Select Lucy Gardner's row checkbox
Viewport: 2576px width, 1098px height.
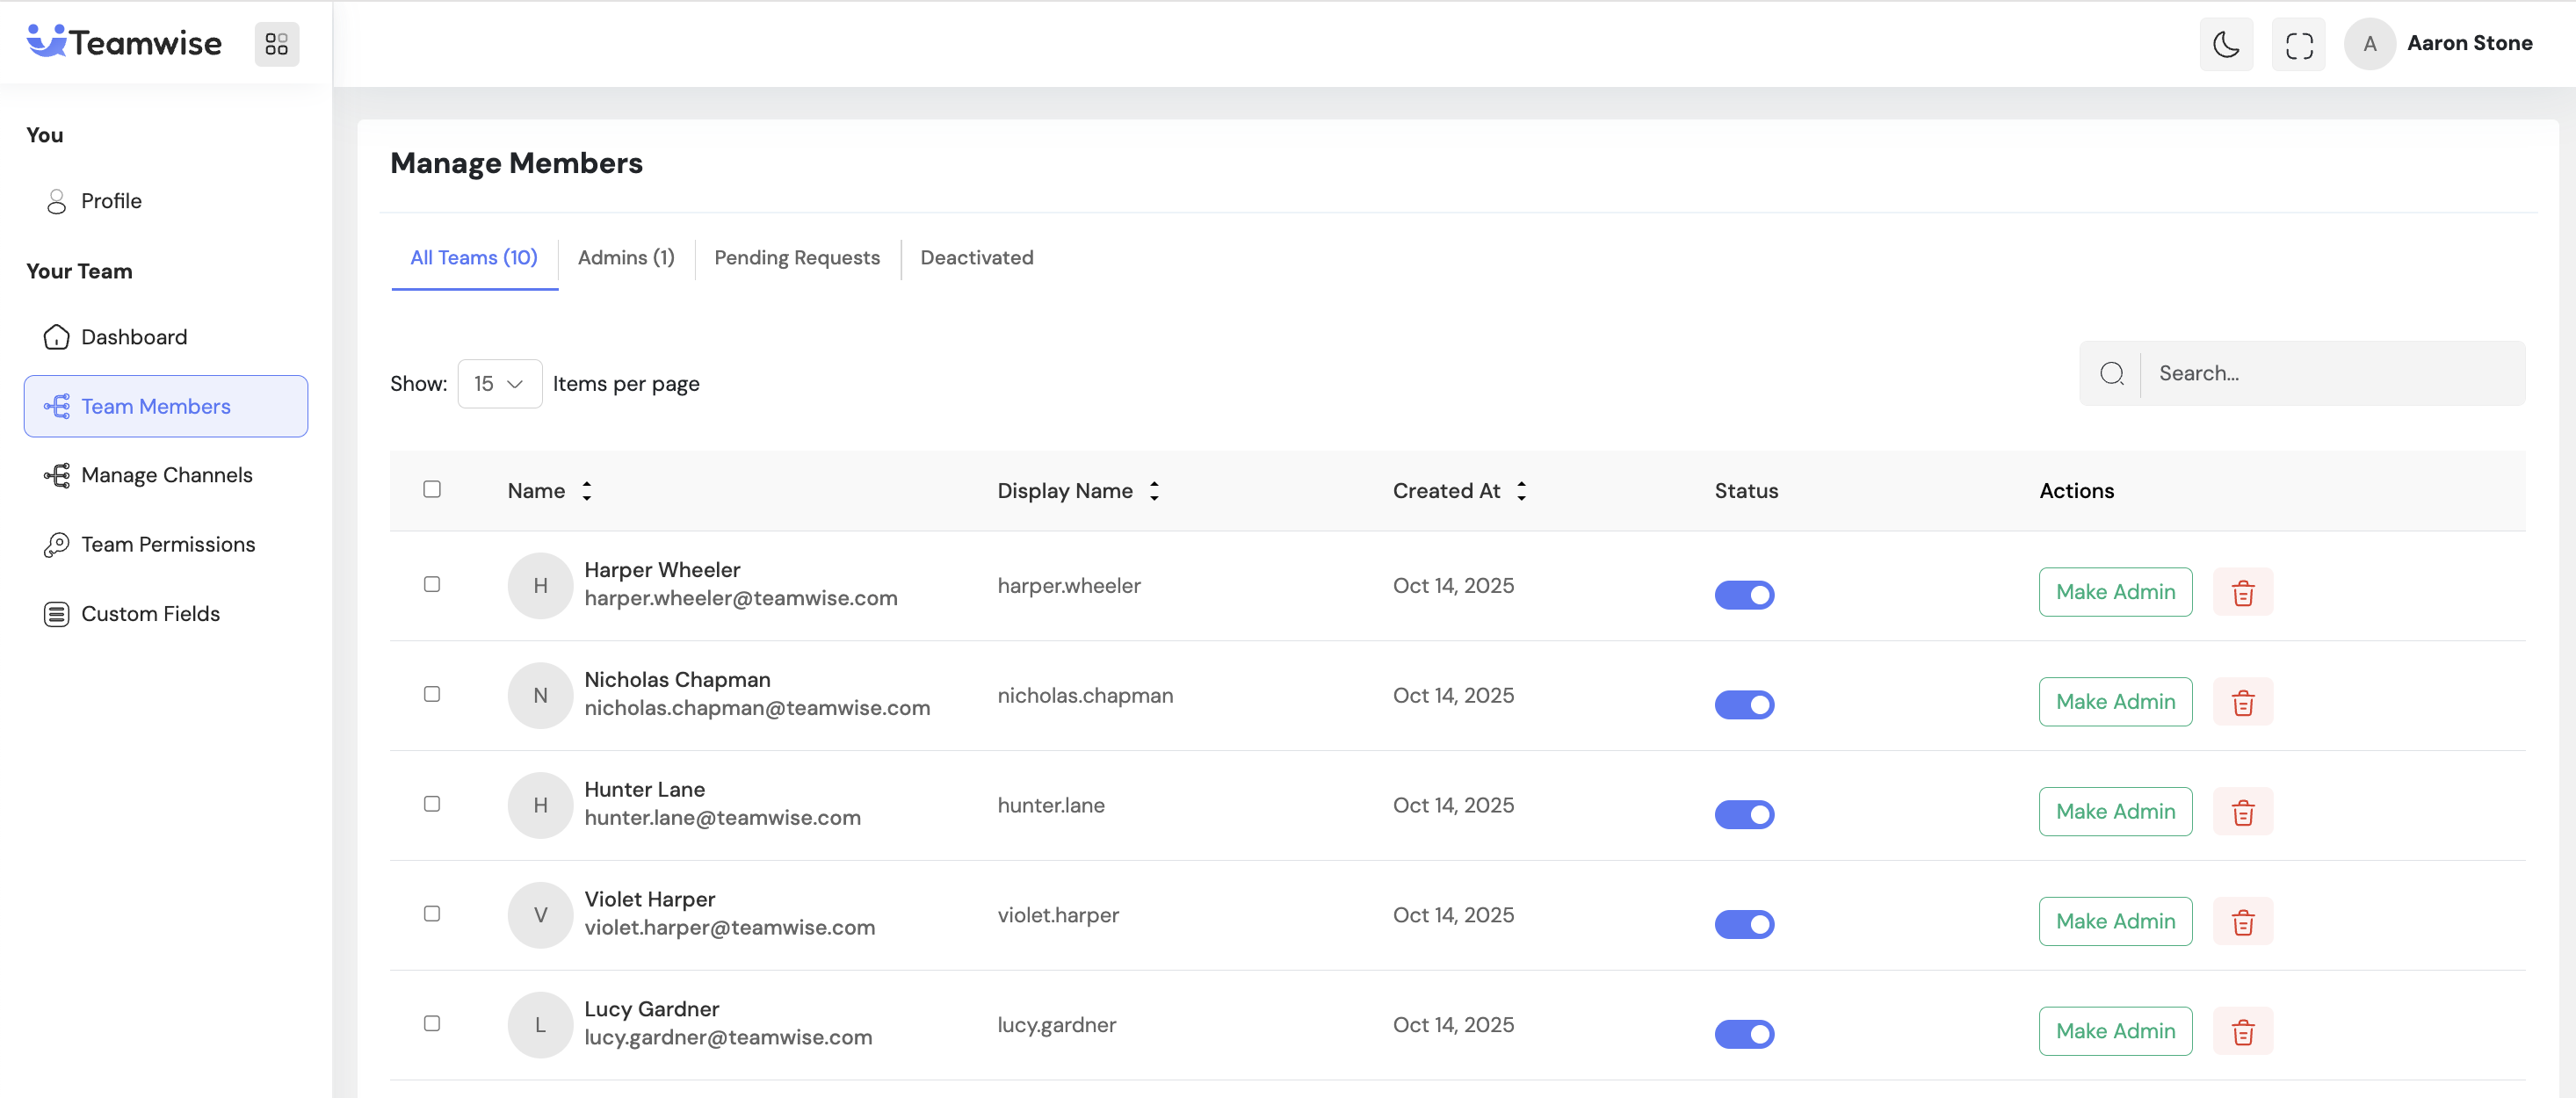point(432,1023)
